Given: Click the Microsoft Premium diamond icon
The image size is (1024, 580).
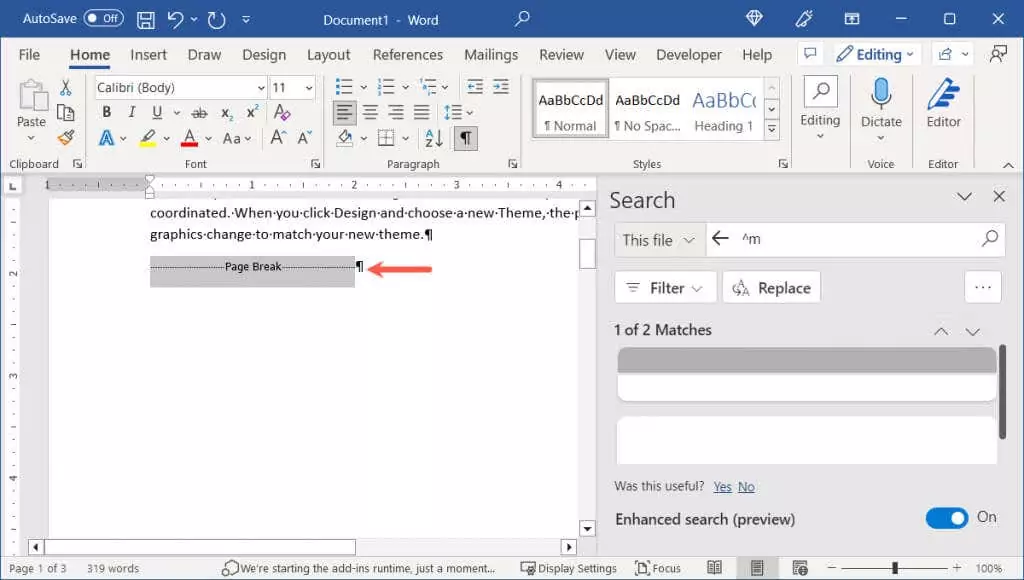Looking at the screenshot, I should coord(754,19).
